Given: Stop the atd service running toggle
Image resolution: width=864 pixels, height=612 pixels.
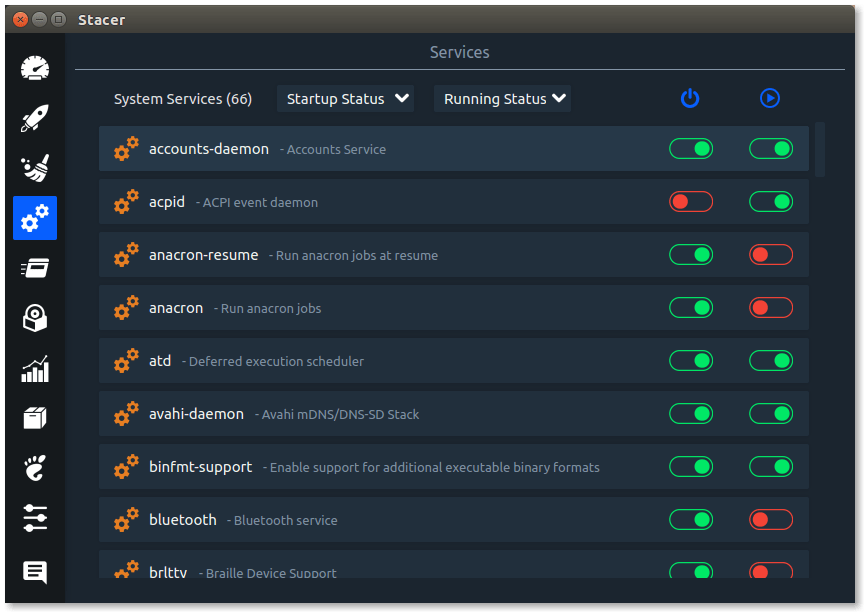Looking at the screenshot, I should 770,361.
